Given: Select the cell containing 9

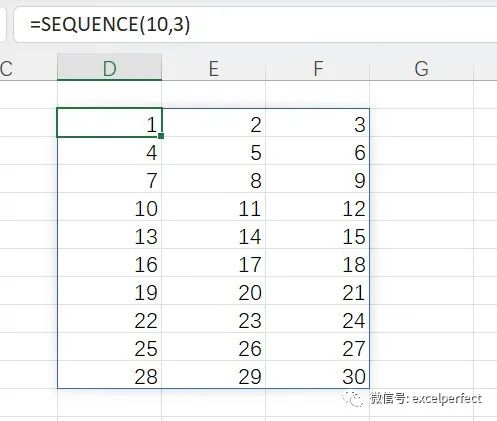Looking at the screenshot, I should click(317, 179).
